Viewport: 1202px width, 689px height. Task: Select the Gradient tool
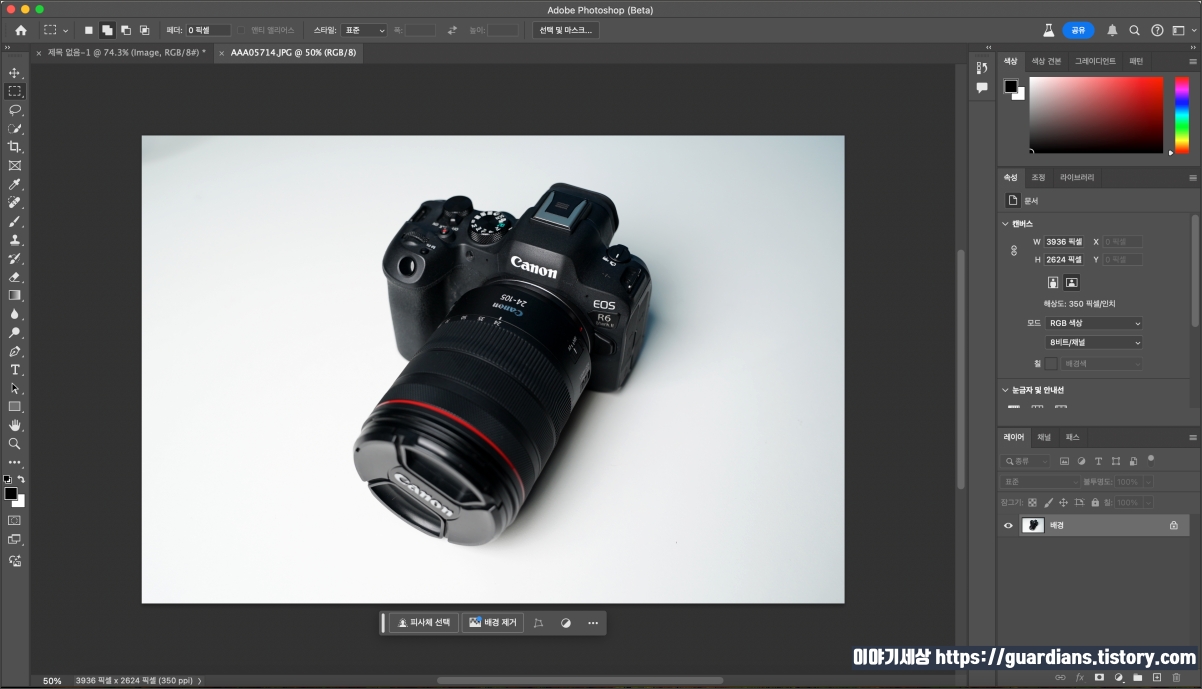[15, 295]
